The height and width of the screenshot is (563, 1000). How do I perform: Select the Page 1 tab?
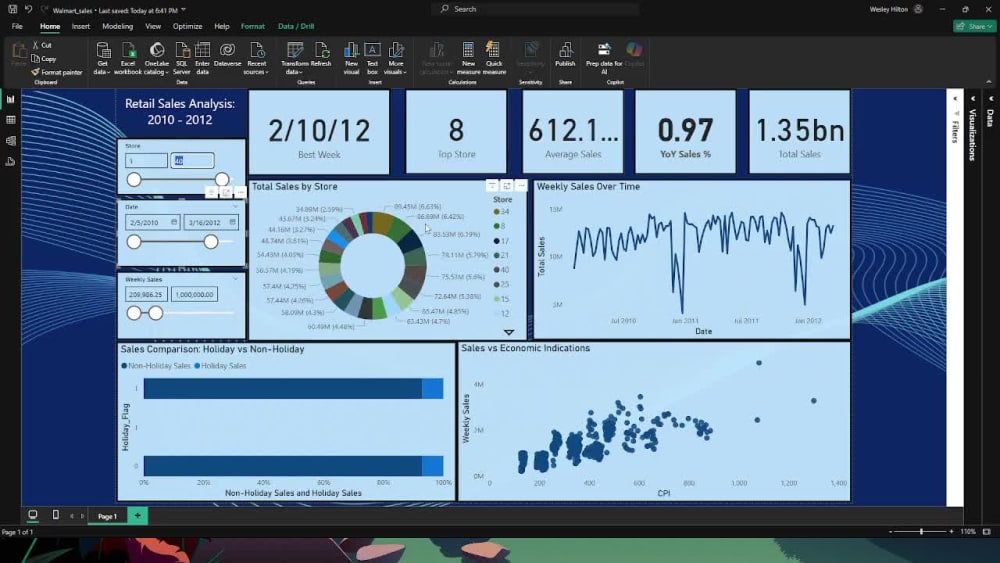point(107,516)
